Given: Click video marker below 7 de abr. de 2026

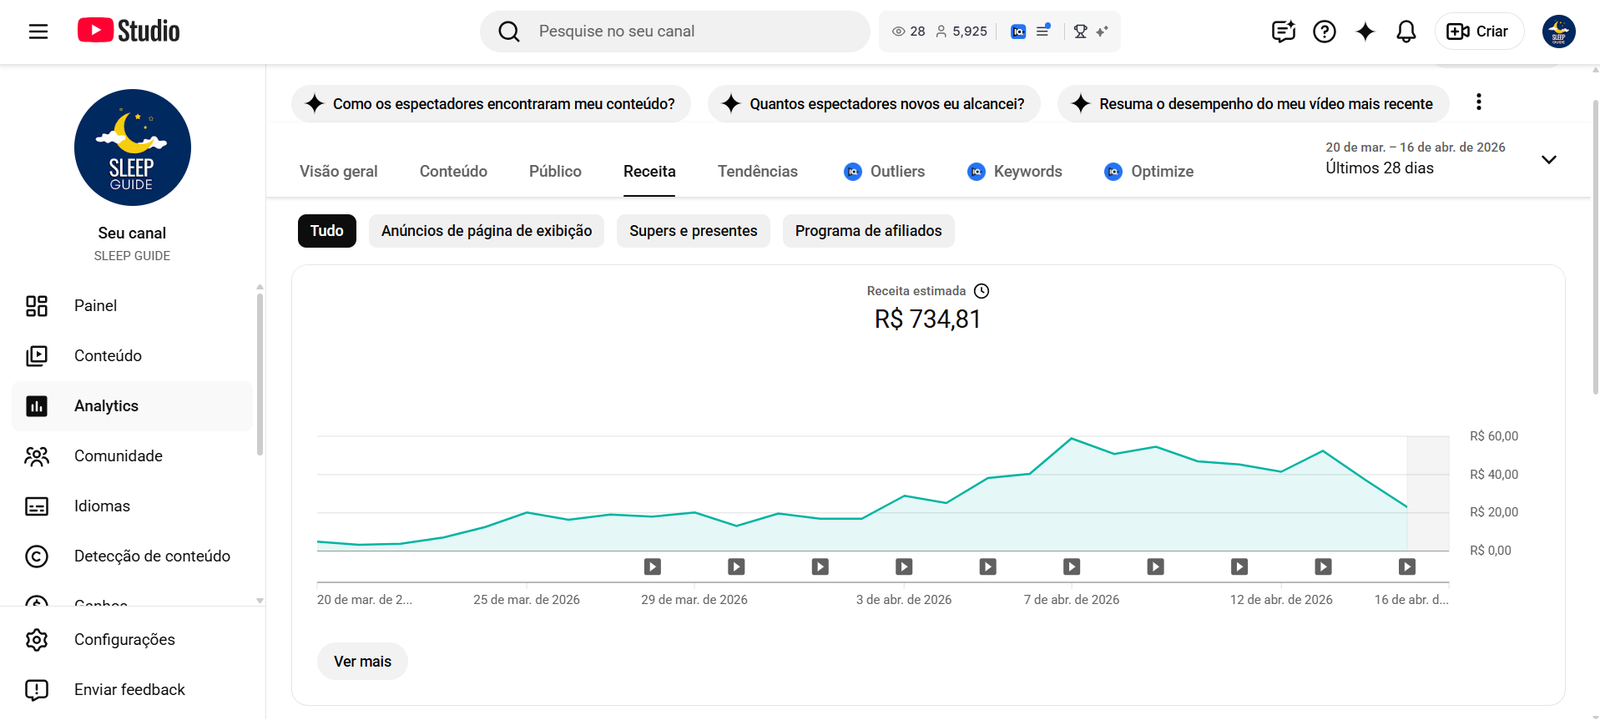Looking at the screenshot, I should [x=1071, y=567].
